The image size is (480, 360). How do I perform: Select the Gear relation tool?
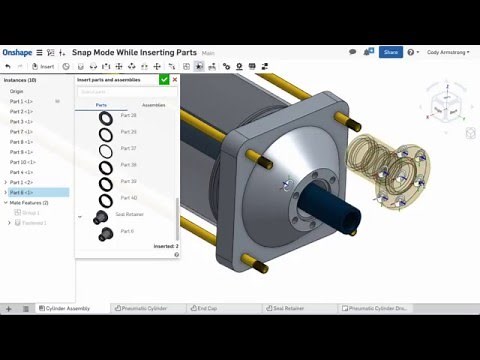tap(226, 67)
